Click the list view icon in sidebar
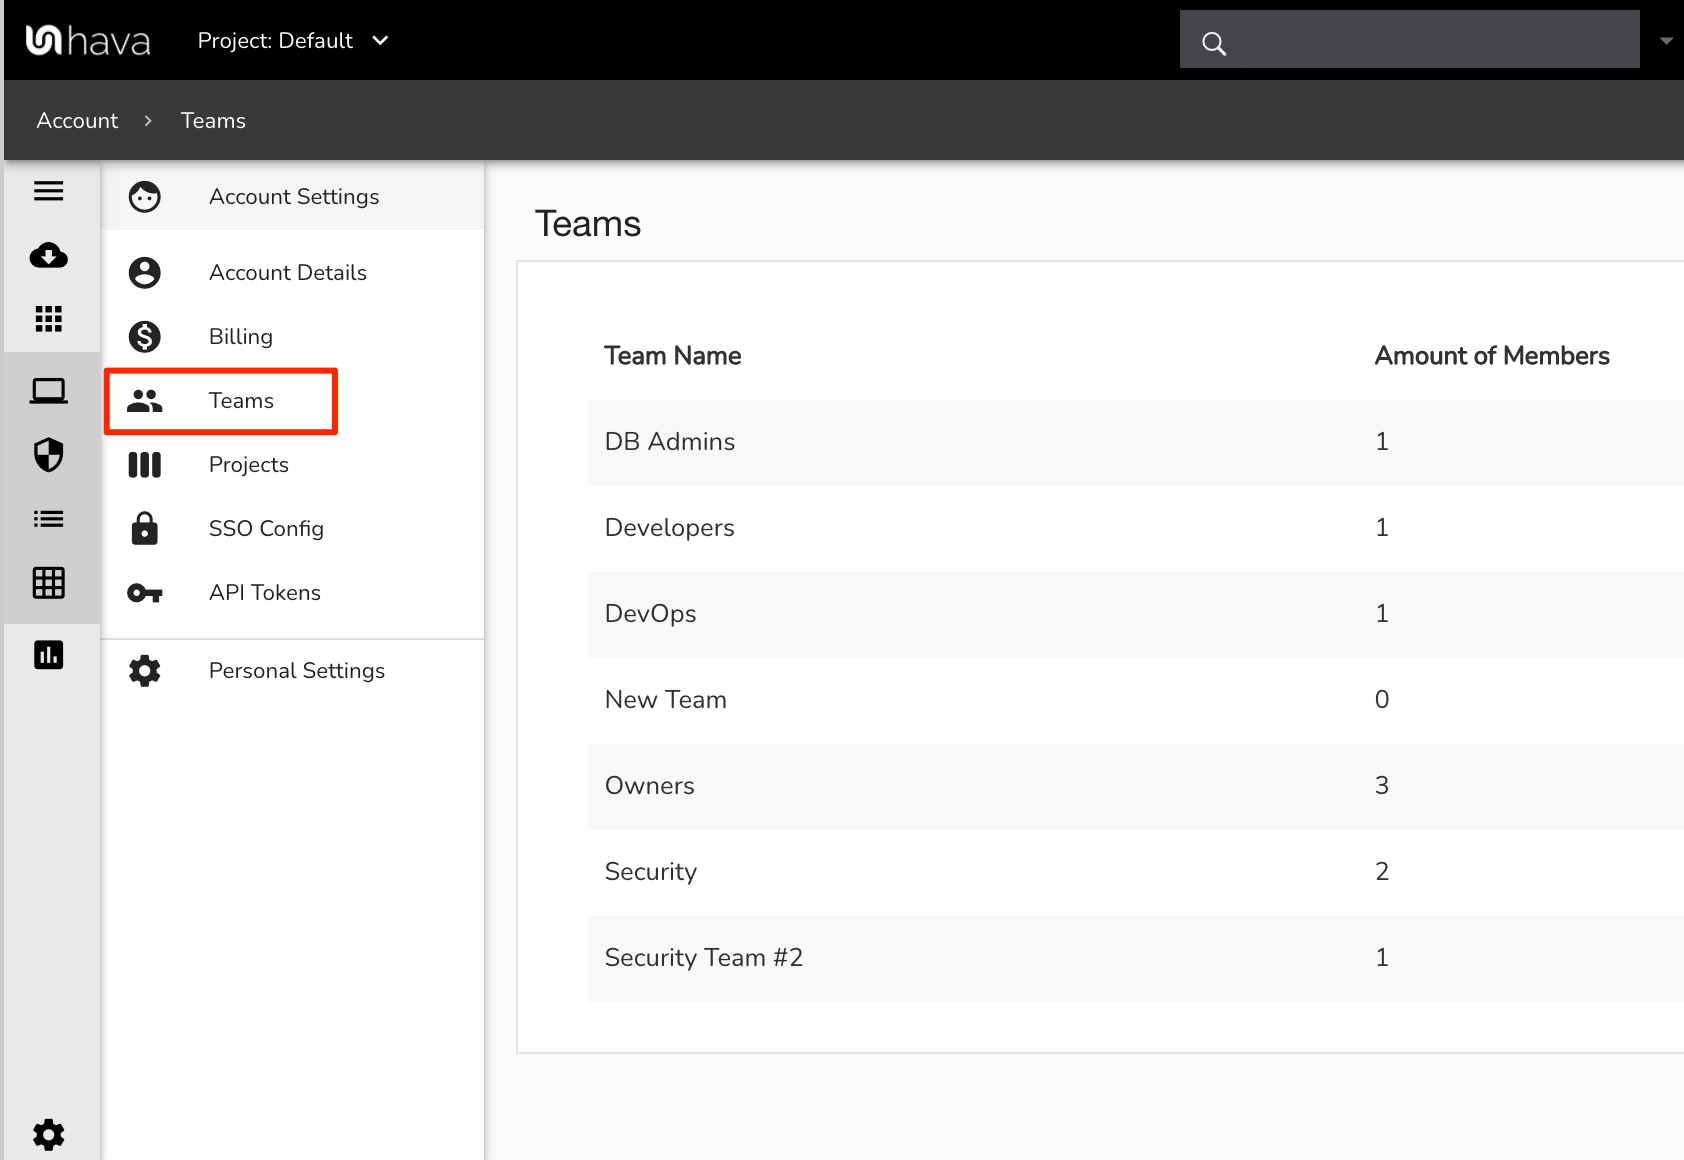The image size is (1684, 1160). pos(48,519)
